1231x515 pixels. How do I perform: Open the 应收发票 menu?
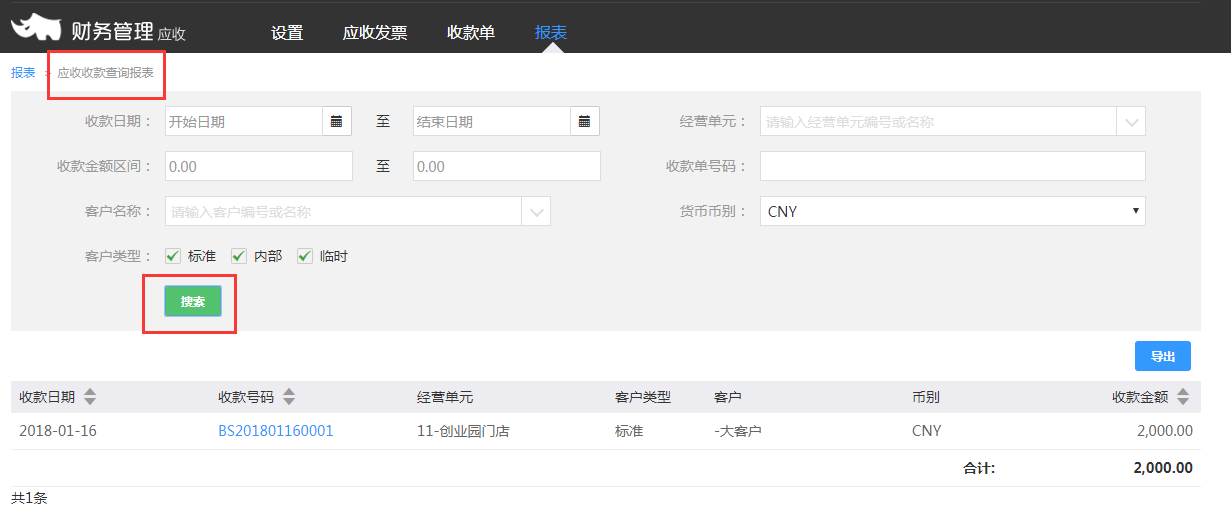coord(375,32)
